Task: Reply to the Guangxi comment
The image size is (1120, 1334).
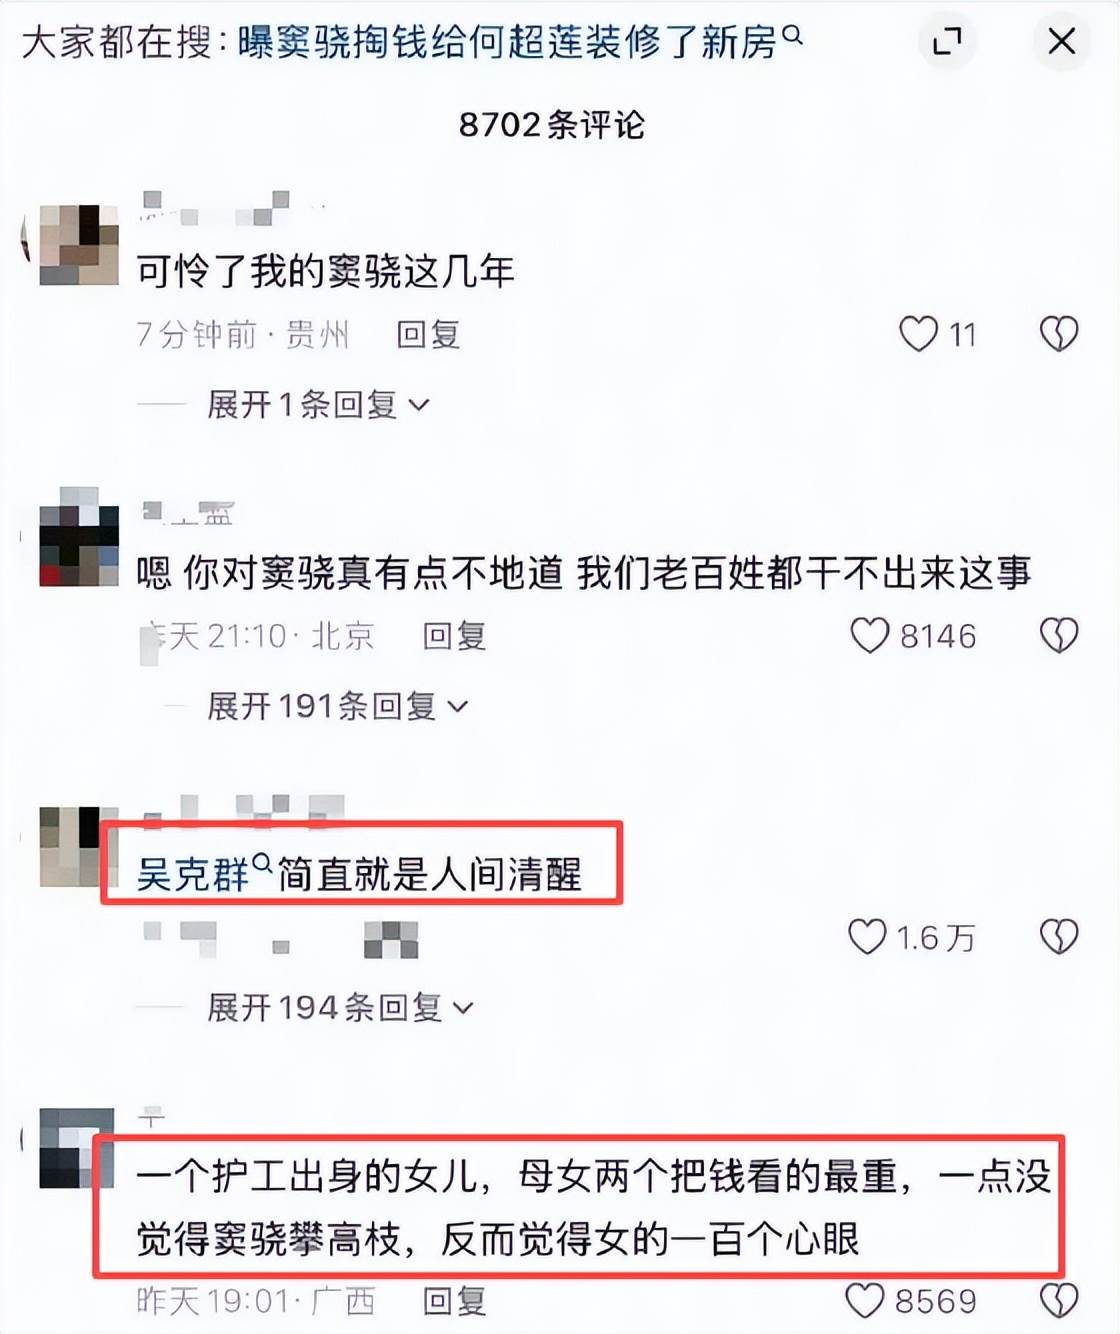Action: pyautogui.click(x=454, y=1301)
